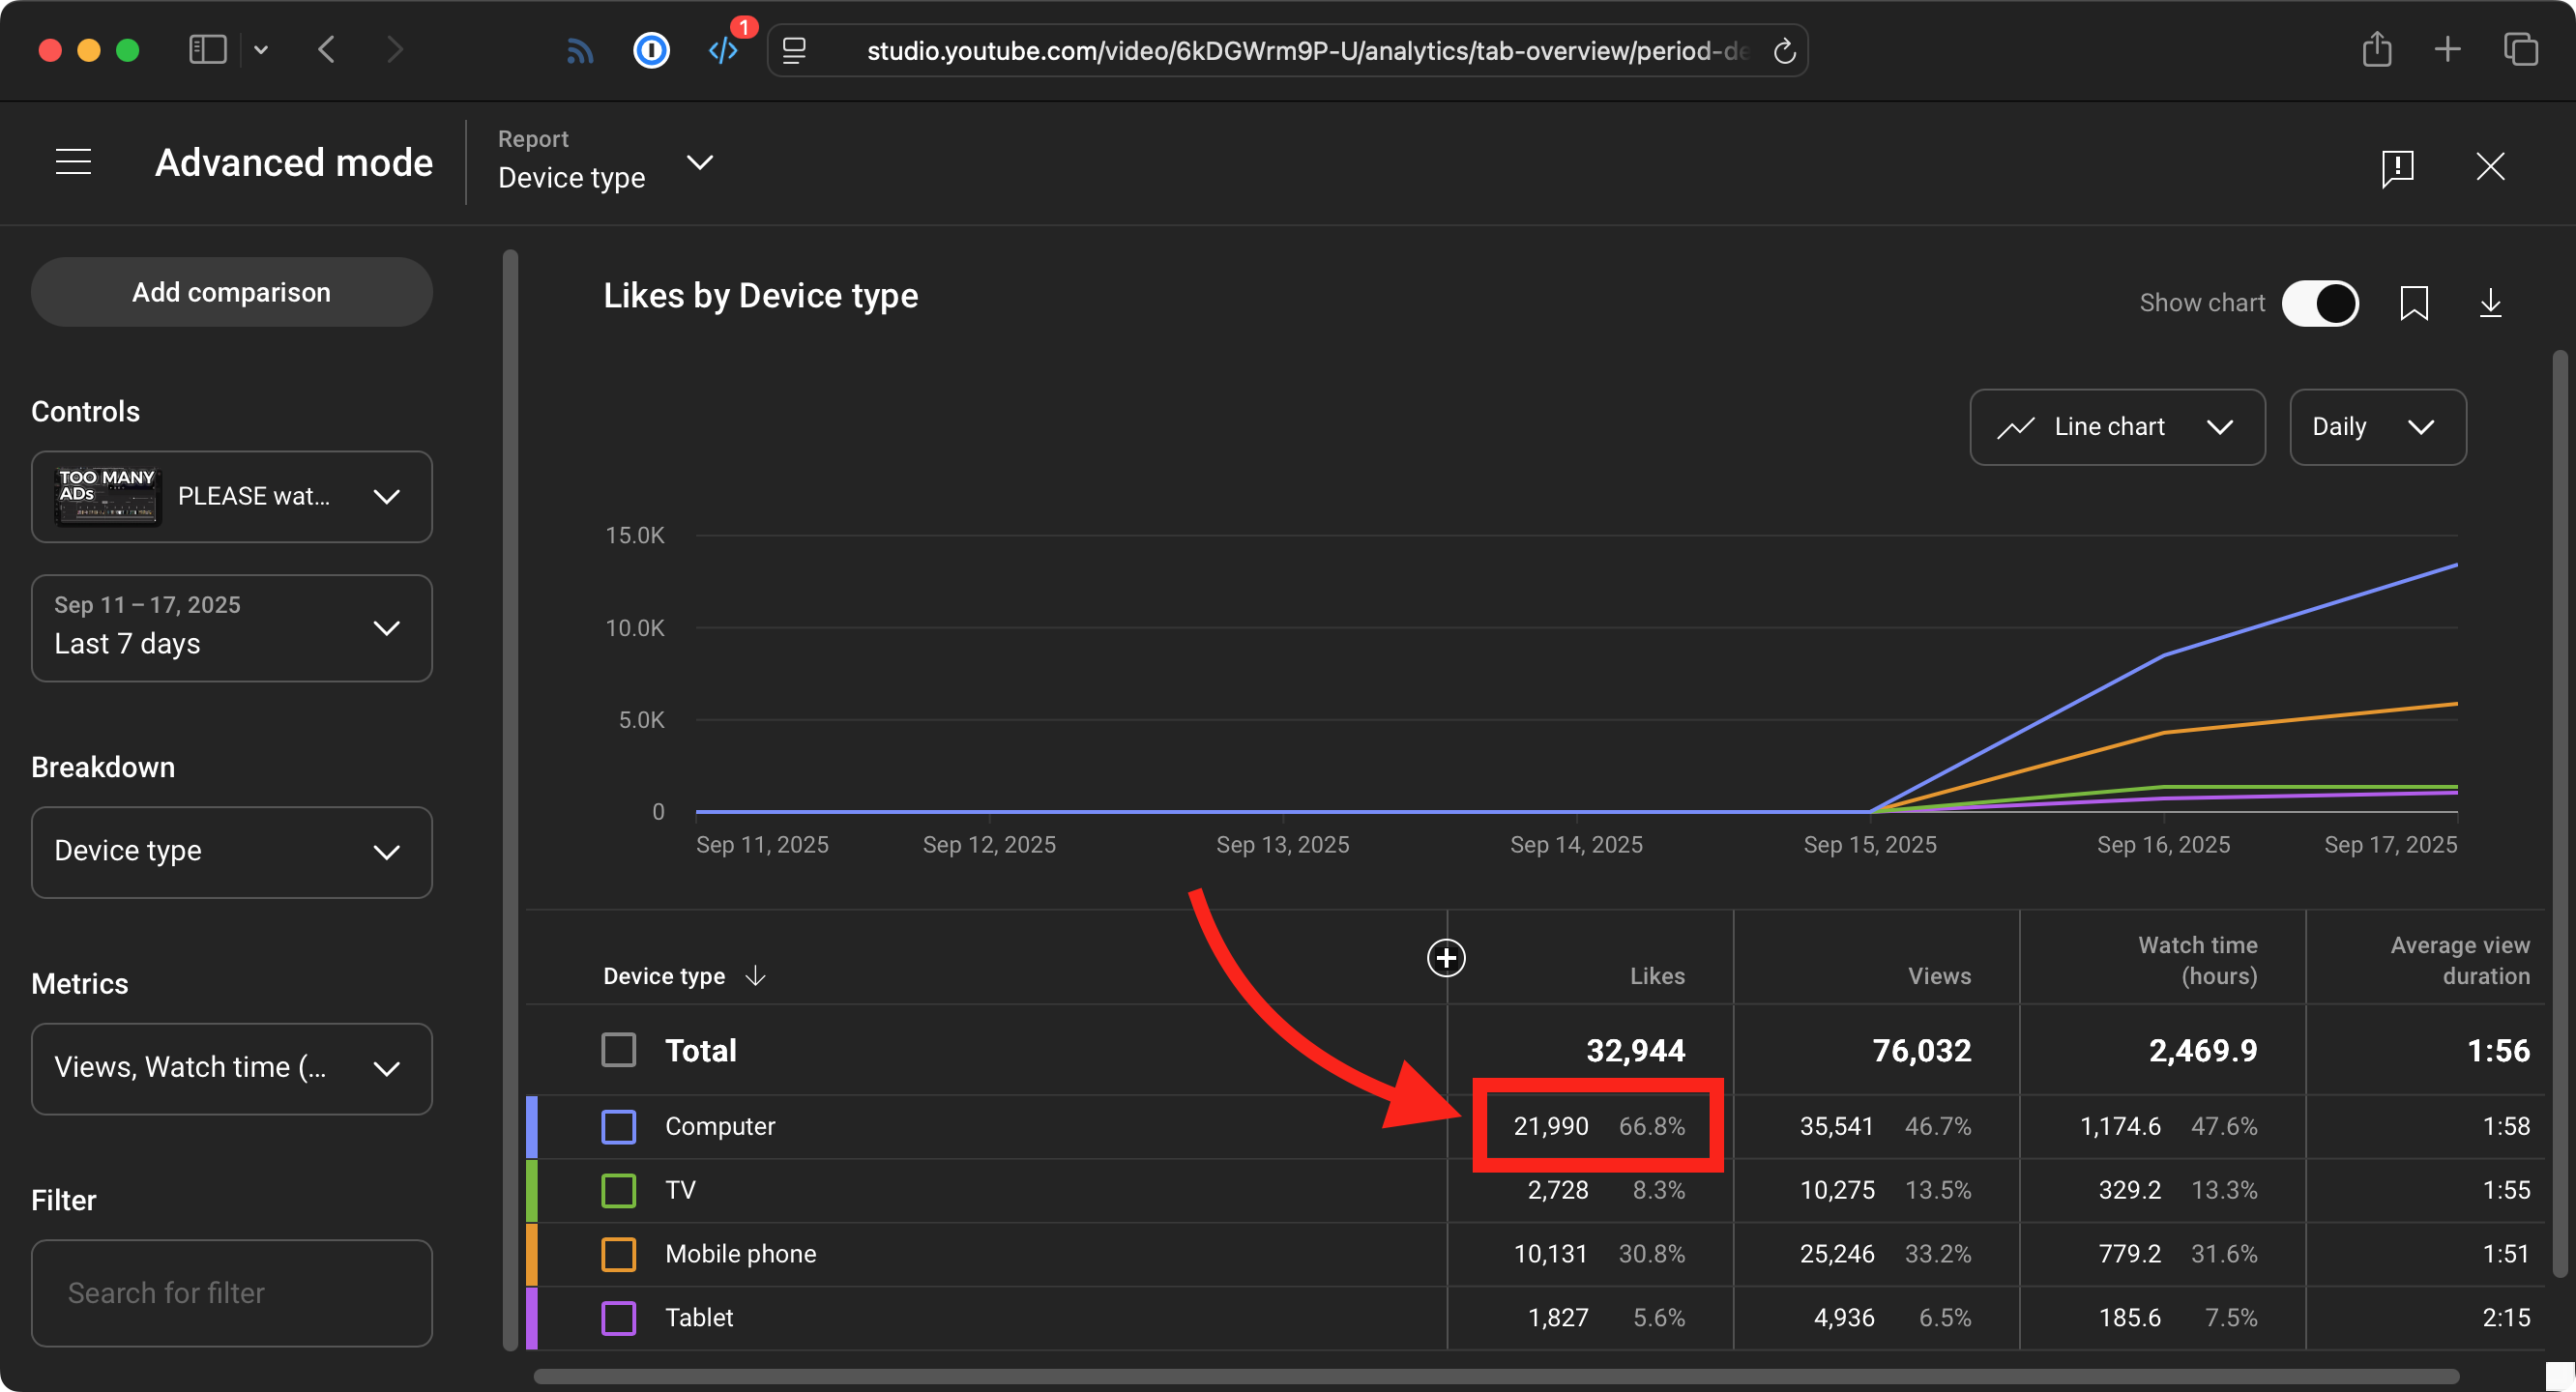Image resolution: width=2576 pixels, height=1392 pixels.
Task: Download the current report data
Action: point(2490,303)
